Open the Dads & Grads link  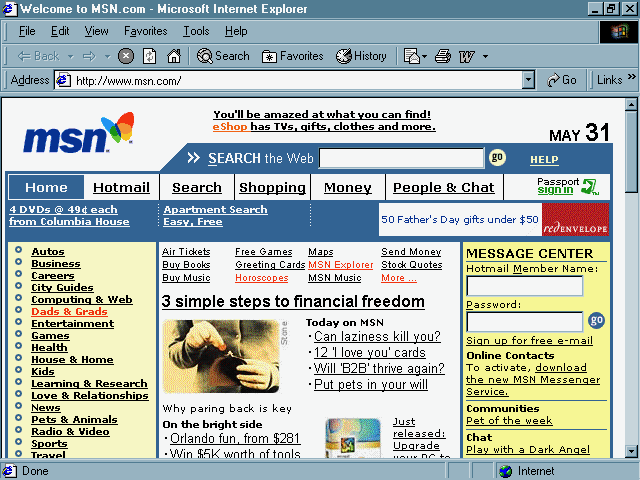tap(69, 312)
